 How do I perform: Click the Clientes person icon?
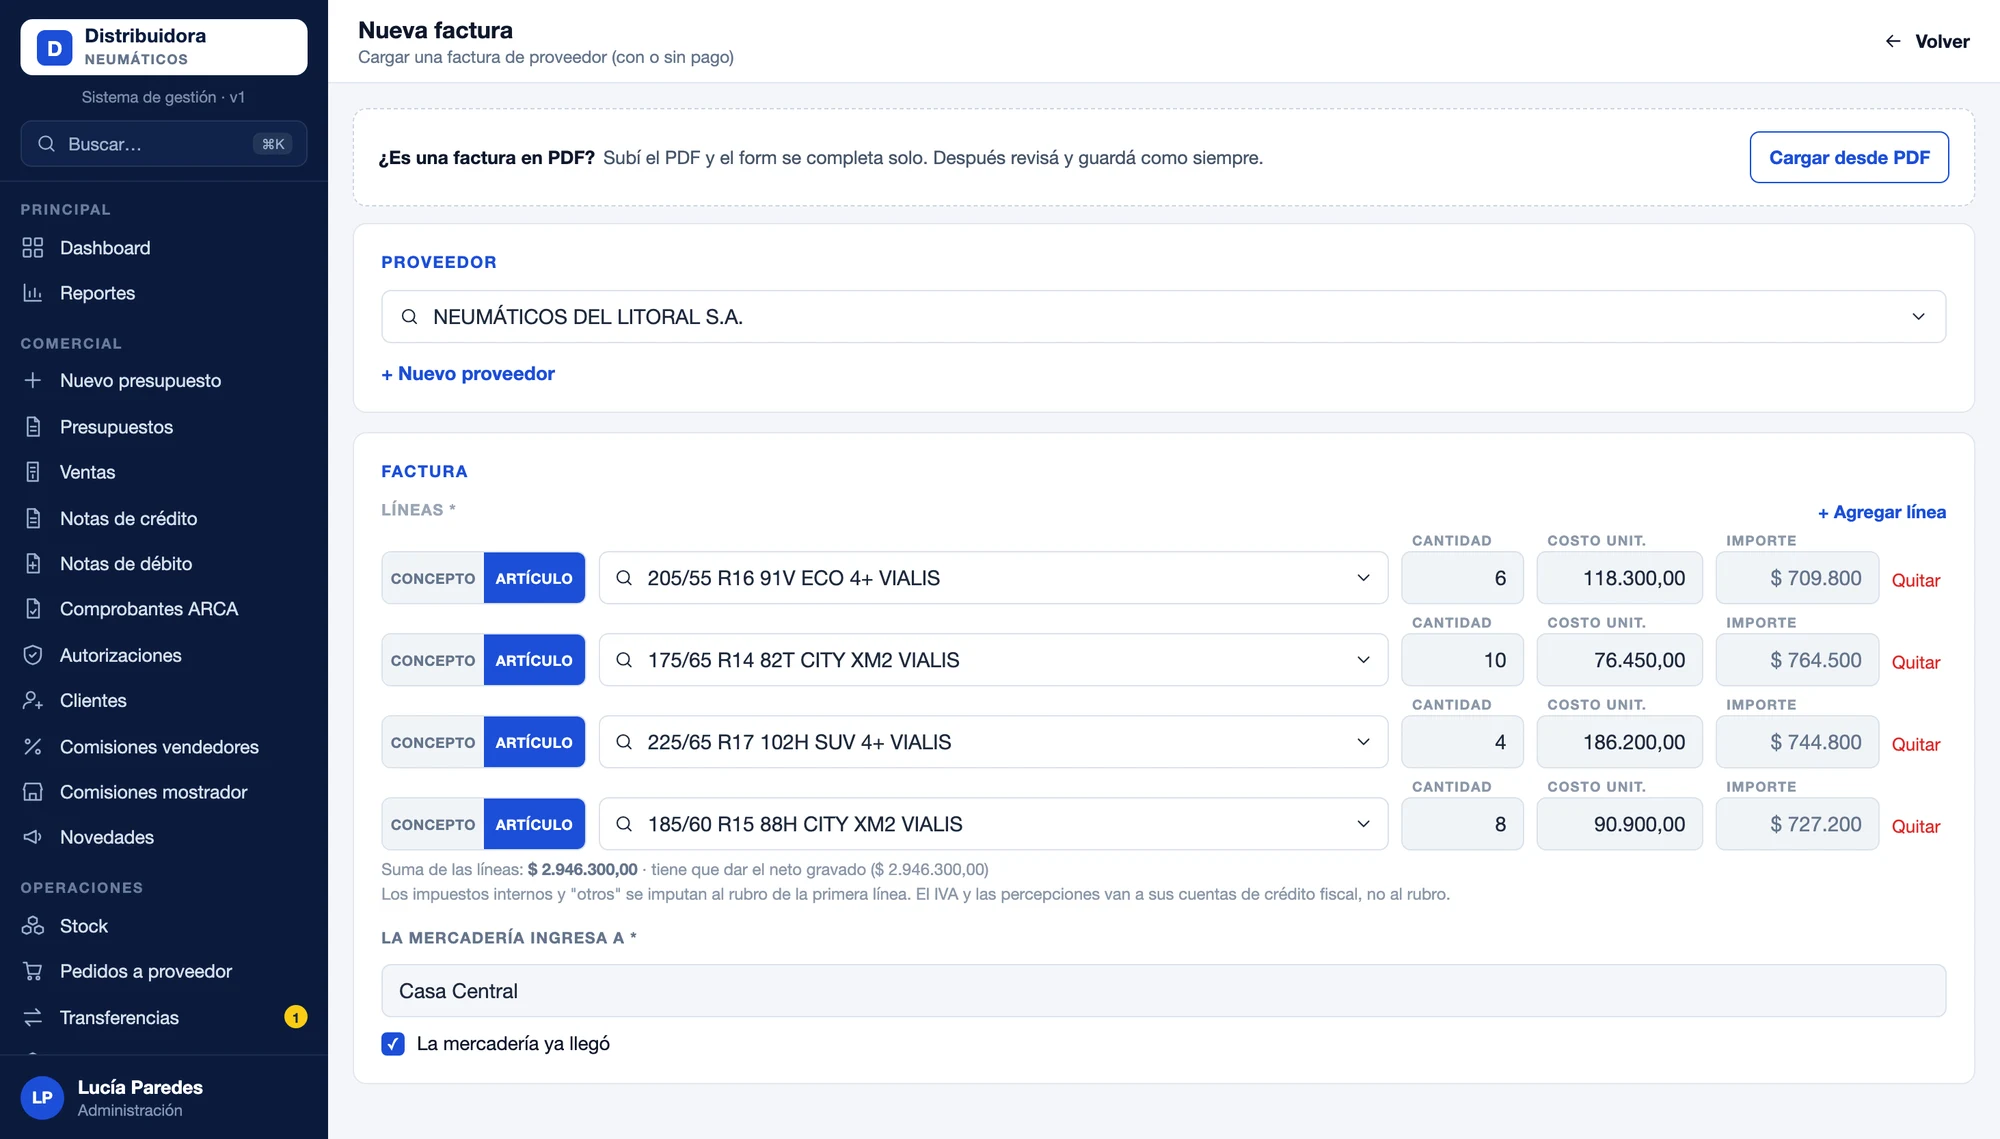click(x=33, y=701)
